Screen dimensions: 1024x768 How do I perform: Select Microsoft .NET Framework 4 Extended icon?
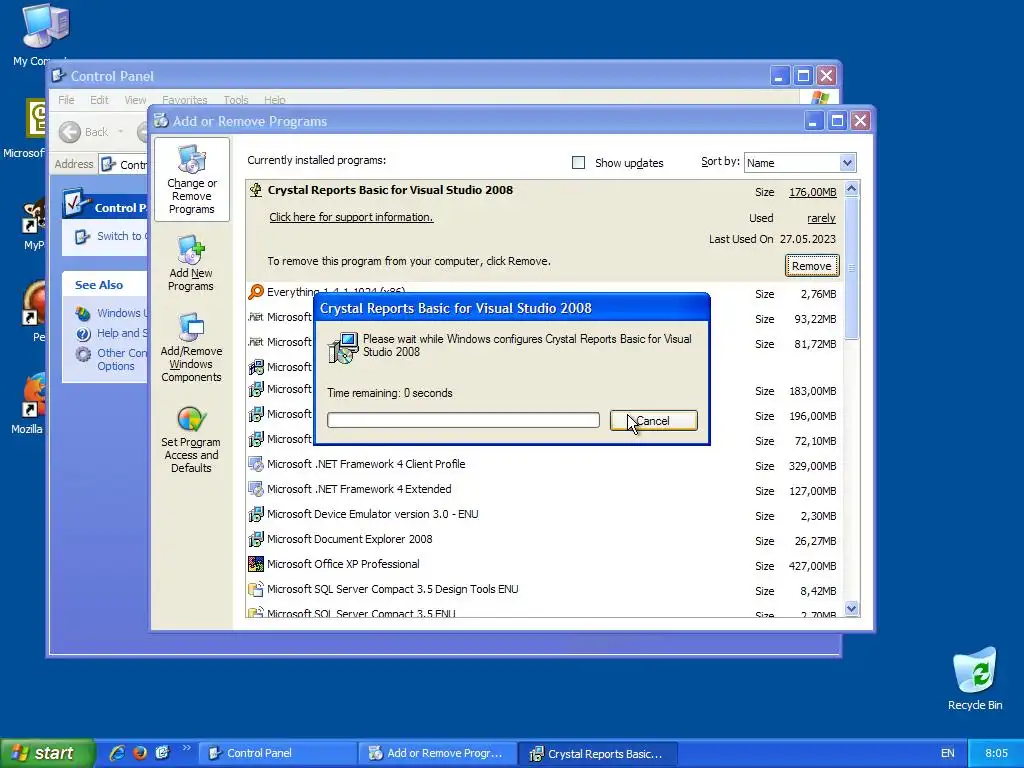pyautogui.click(x=256, y=489)
